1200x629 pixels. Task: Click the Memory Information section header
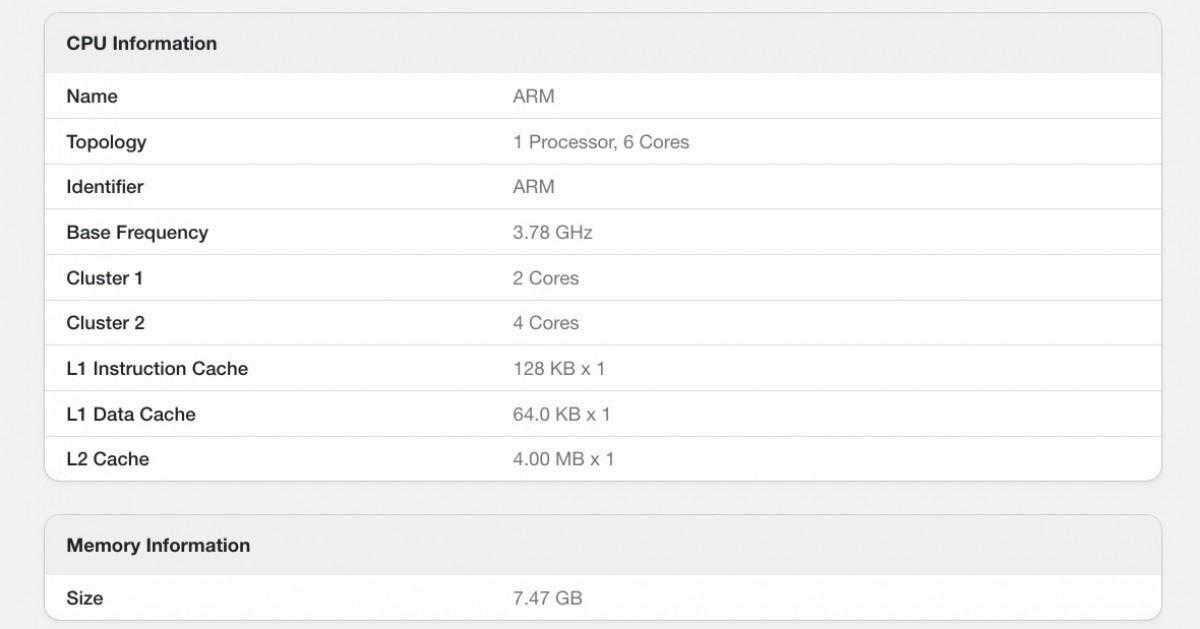(158, 545)
